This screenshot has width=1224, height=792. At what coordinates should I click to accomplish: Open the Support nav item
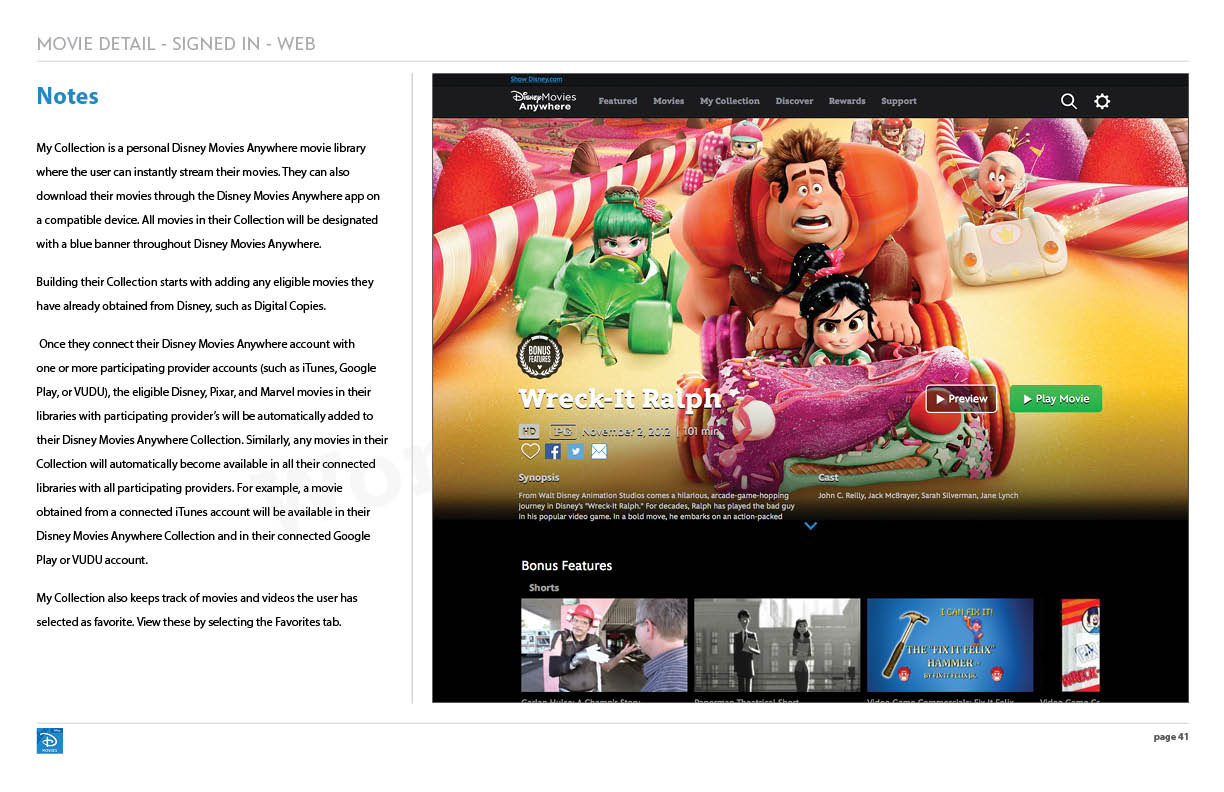click(x=899, y=101)
